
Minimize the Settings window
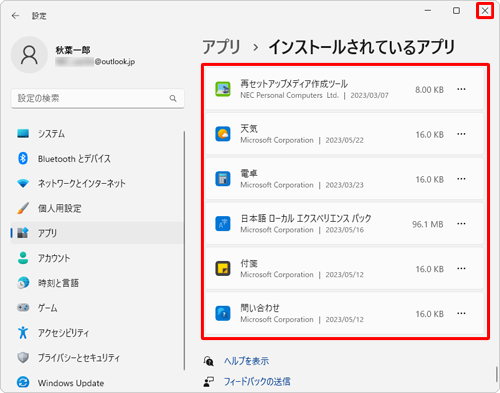(428, 11)
